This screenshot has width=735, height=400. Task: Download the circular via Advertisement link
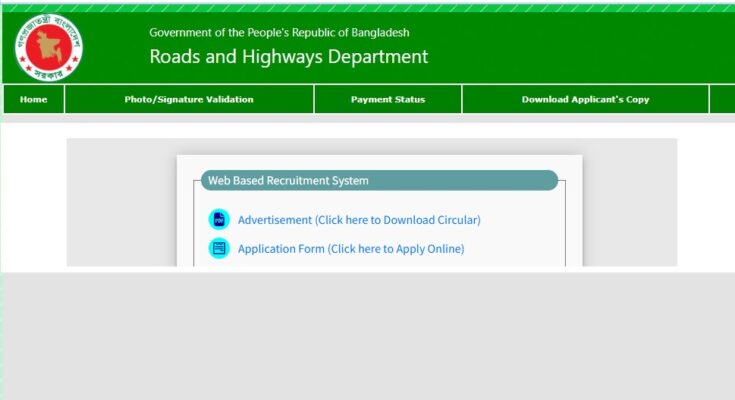coord(358,220)
